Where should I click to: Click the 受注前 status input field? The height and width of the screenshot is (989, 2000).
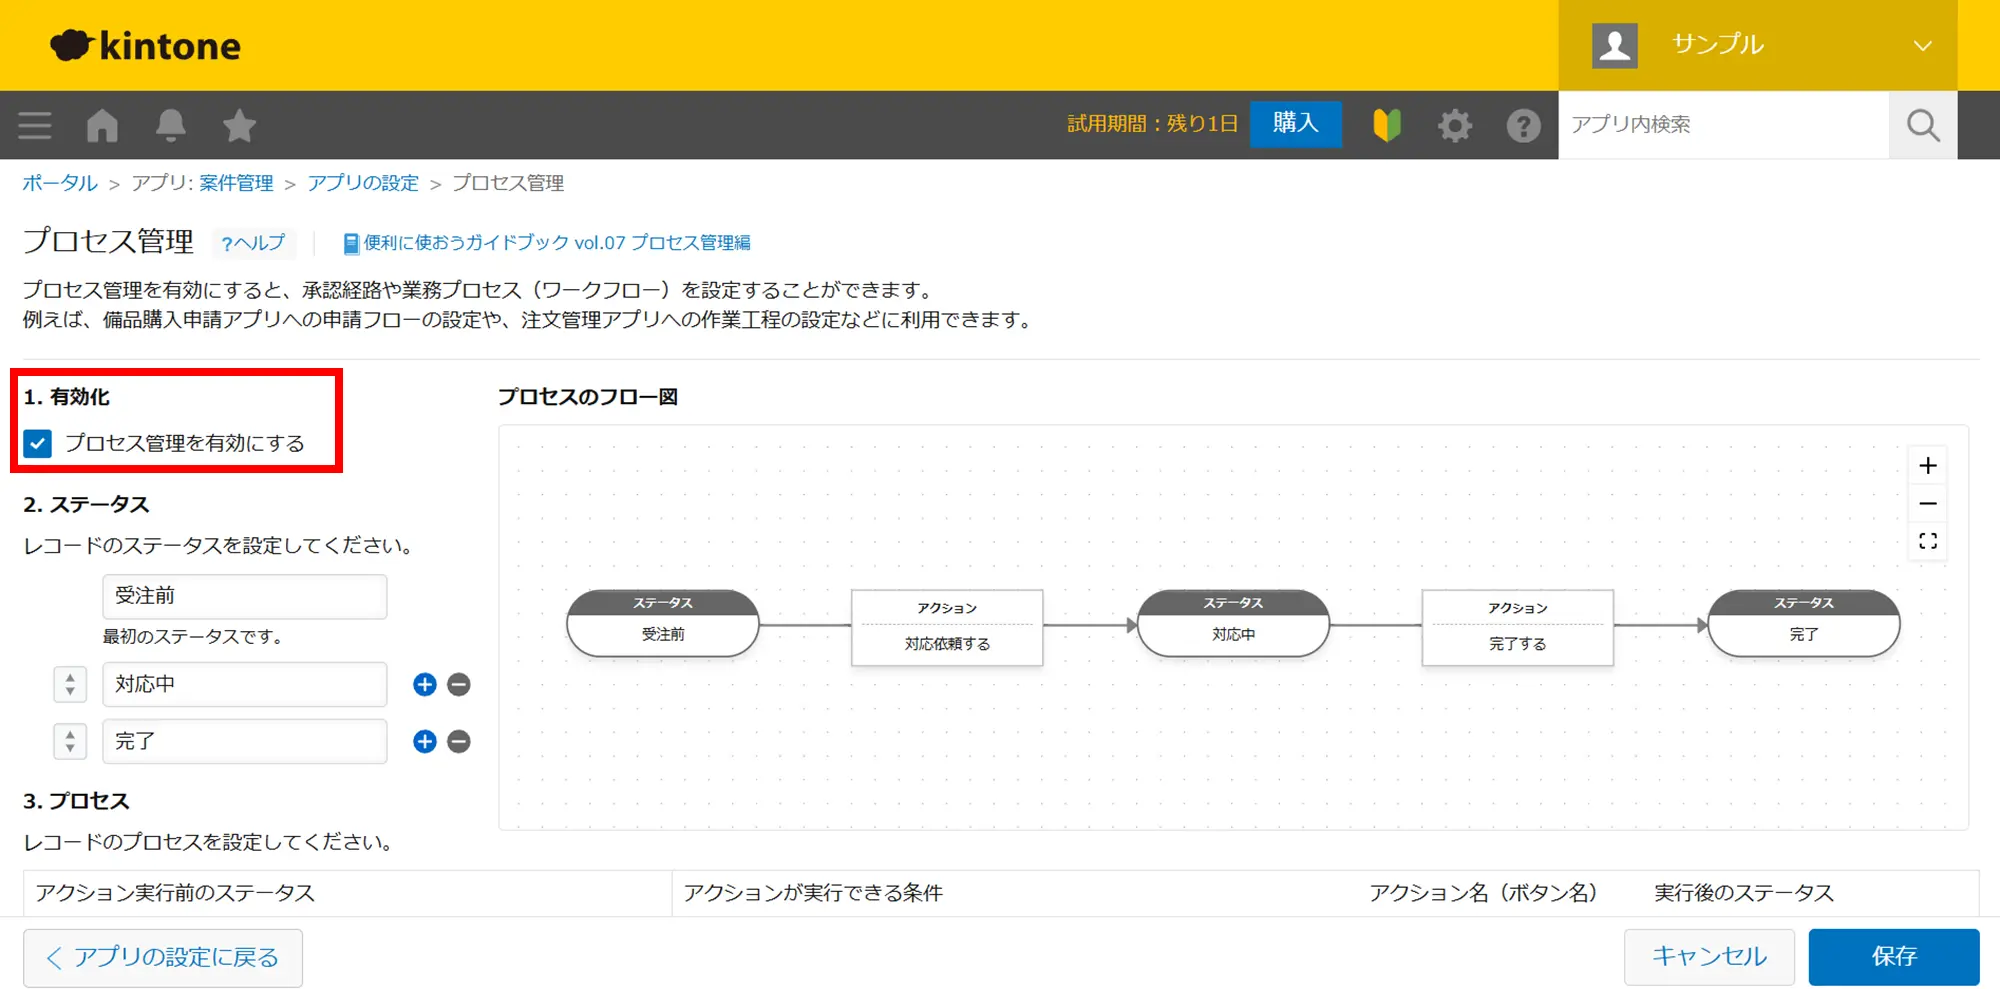click(x=244, y=597)
